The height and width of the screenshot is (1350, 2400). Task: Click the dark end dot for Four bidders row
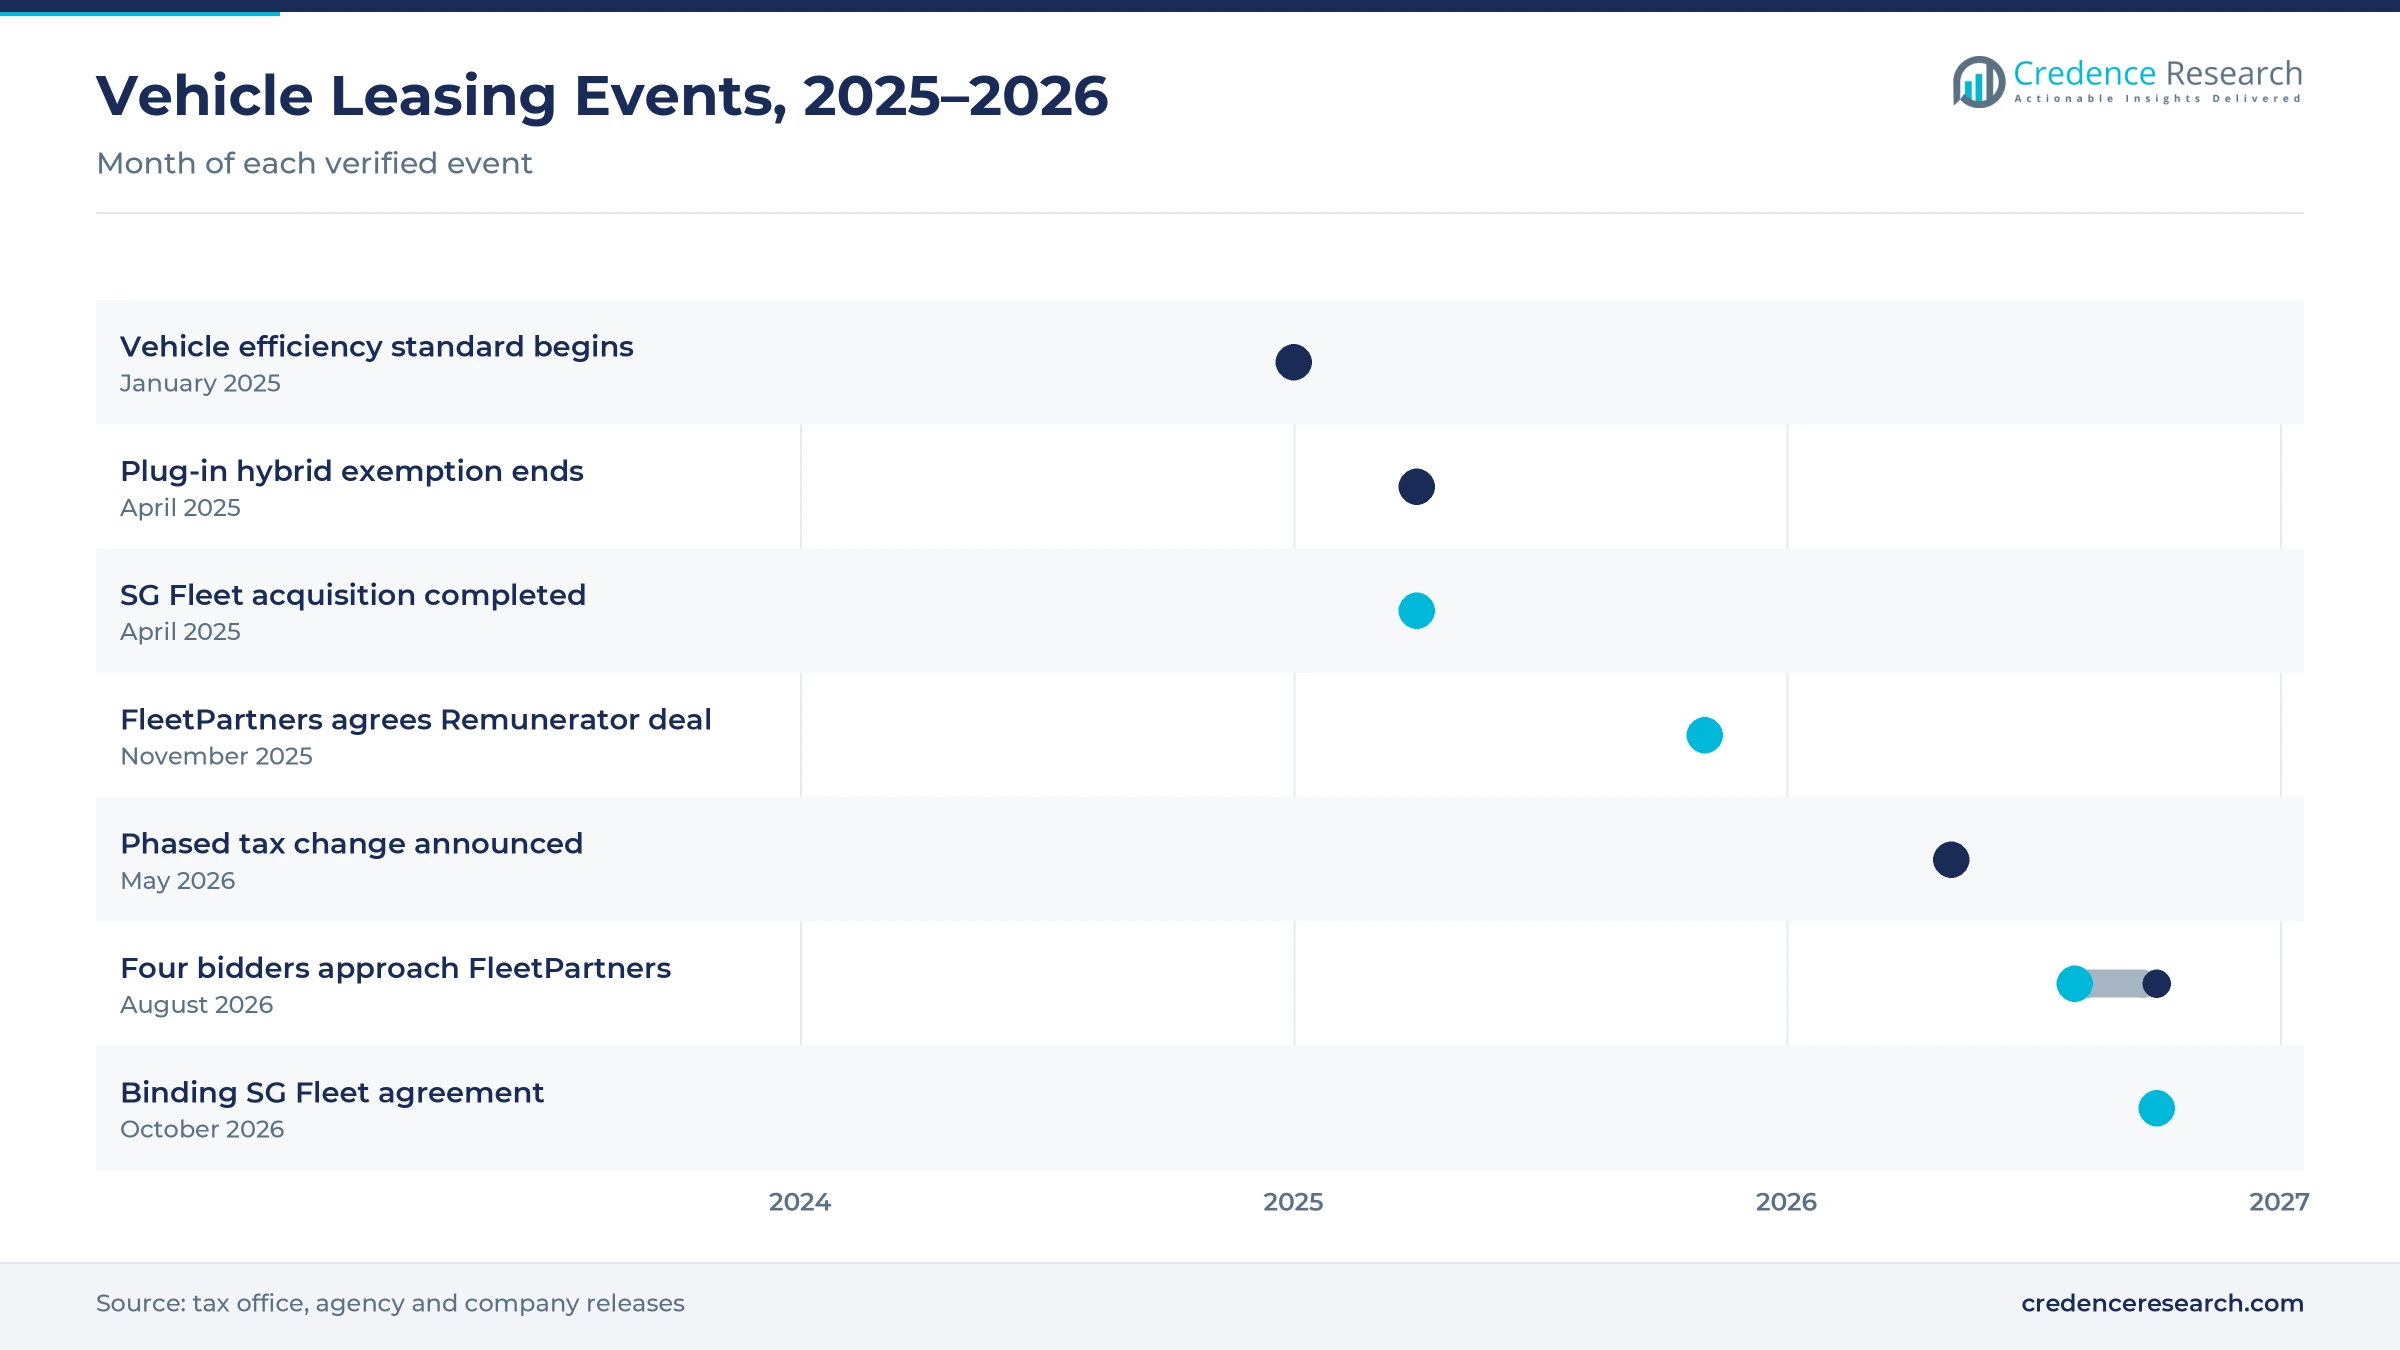[2157, 984]
